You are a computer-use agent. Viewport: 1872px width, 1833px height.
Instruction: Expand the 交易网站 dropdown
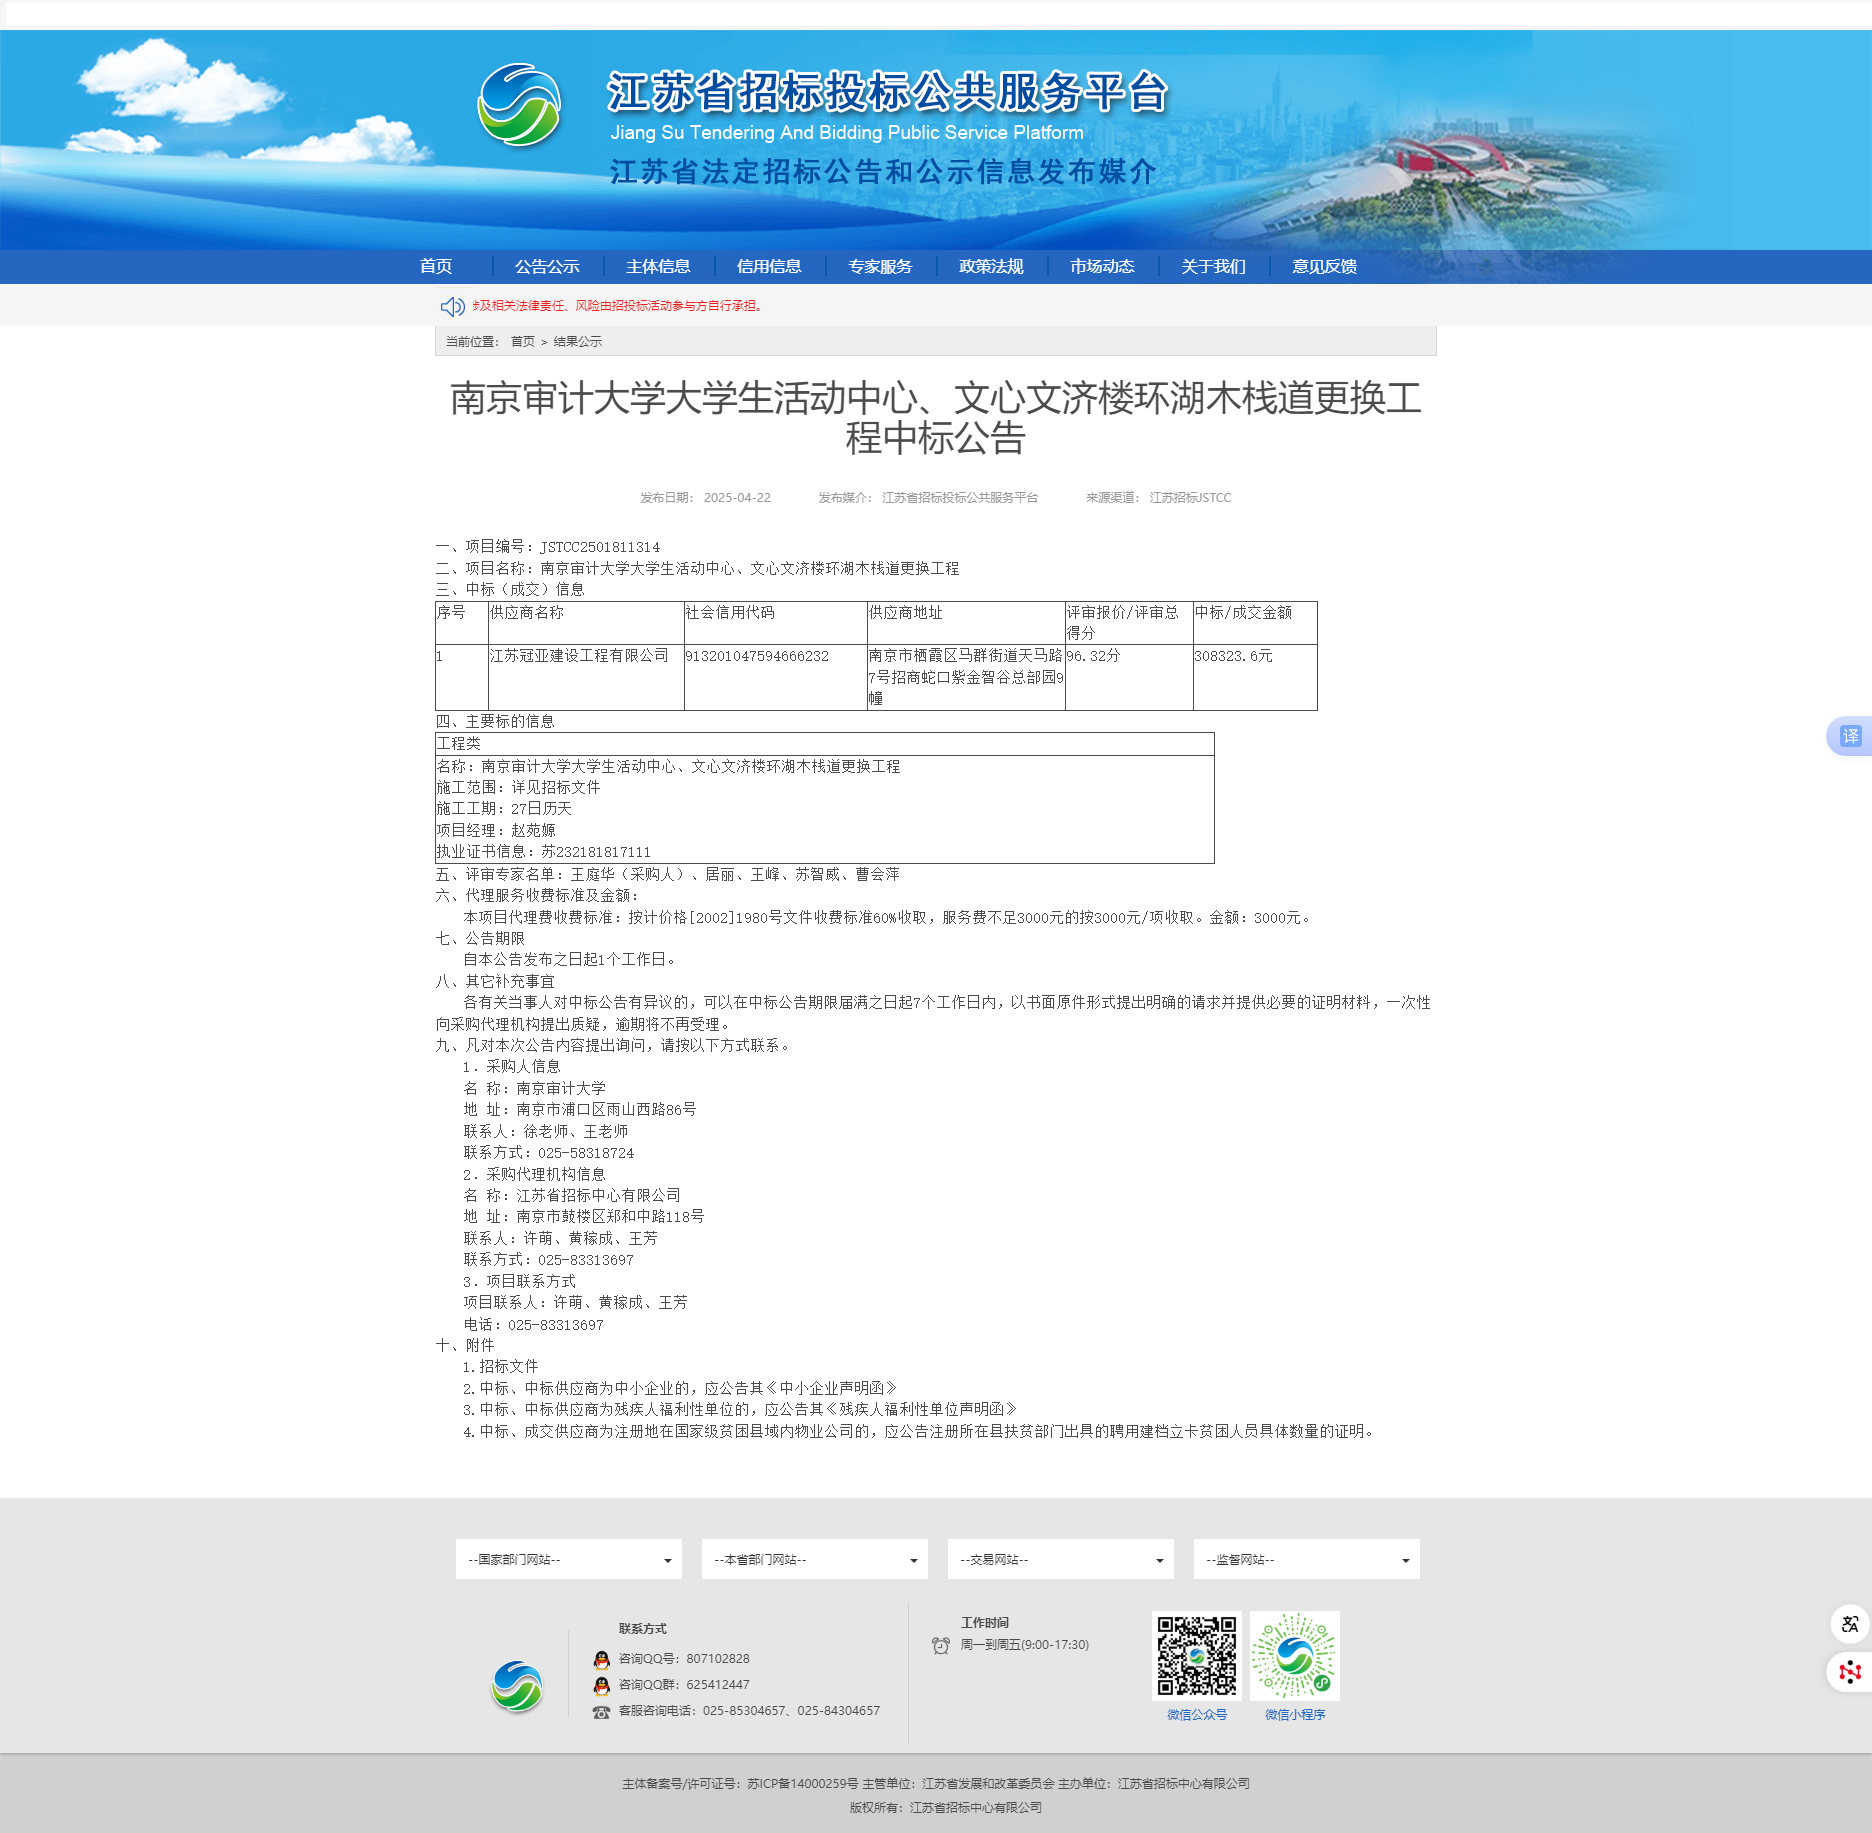click(1061, 1559)
